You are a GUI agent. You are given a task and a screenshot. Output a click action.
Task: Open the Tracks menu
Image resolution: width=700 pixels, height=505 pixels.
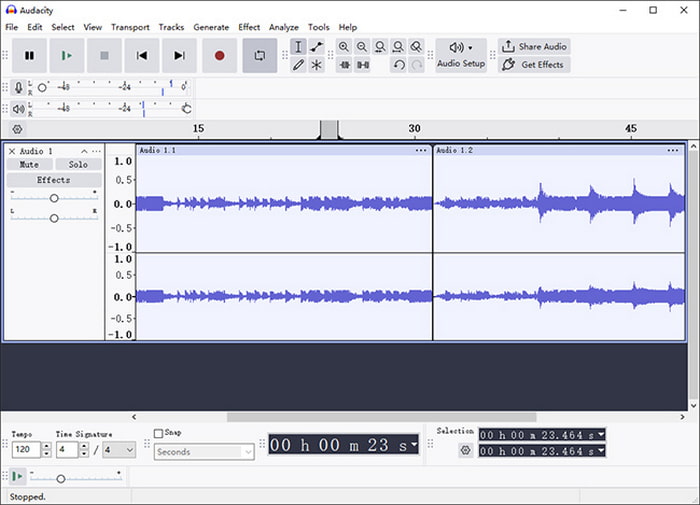(171, 27)
